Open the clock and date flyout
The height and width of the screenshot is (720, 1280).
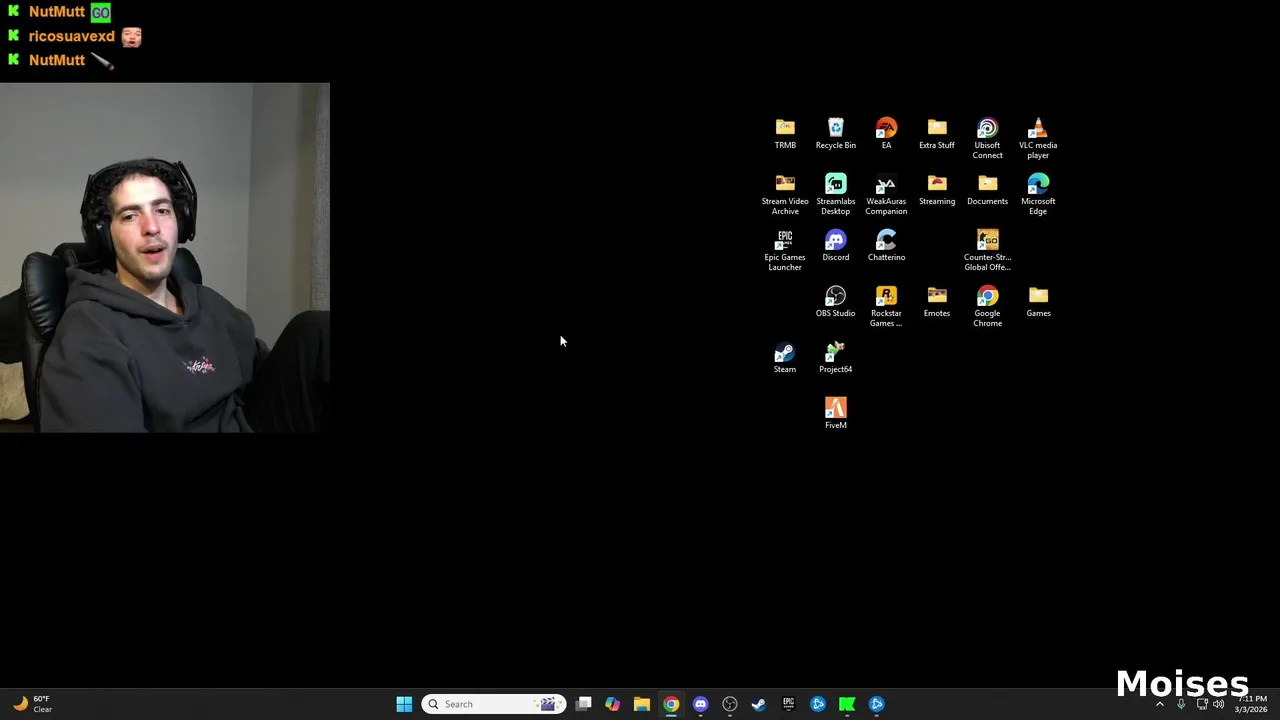tap(1251, 704)
